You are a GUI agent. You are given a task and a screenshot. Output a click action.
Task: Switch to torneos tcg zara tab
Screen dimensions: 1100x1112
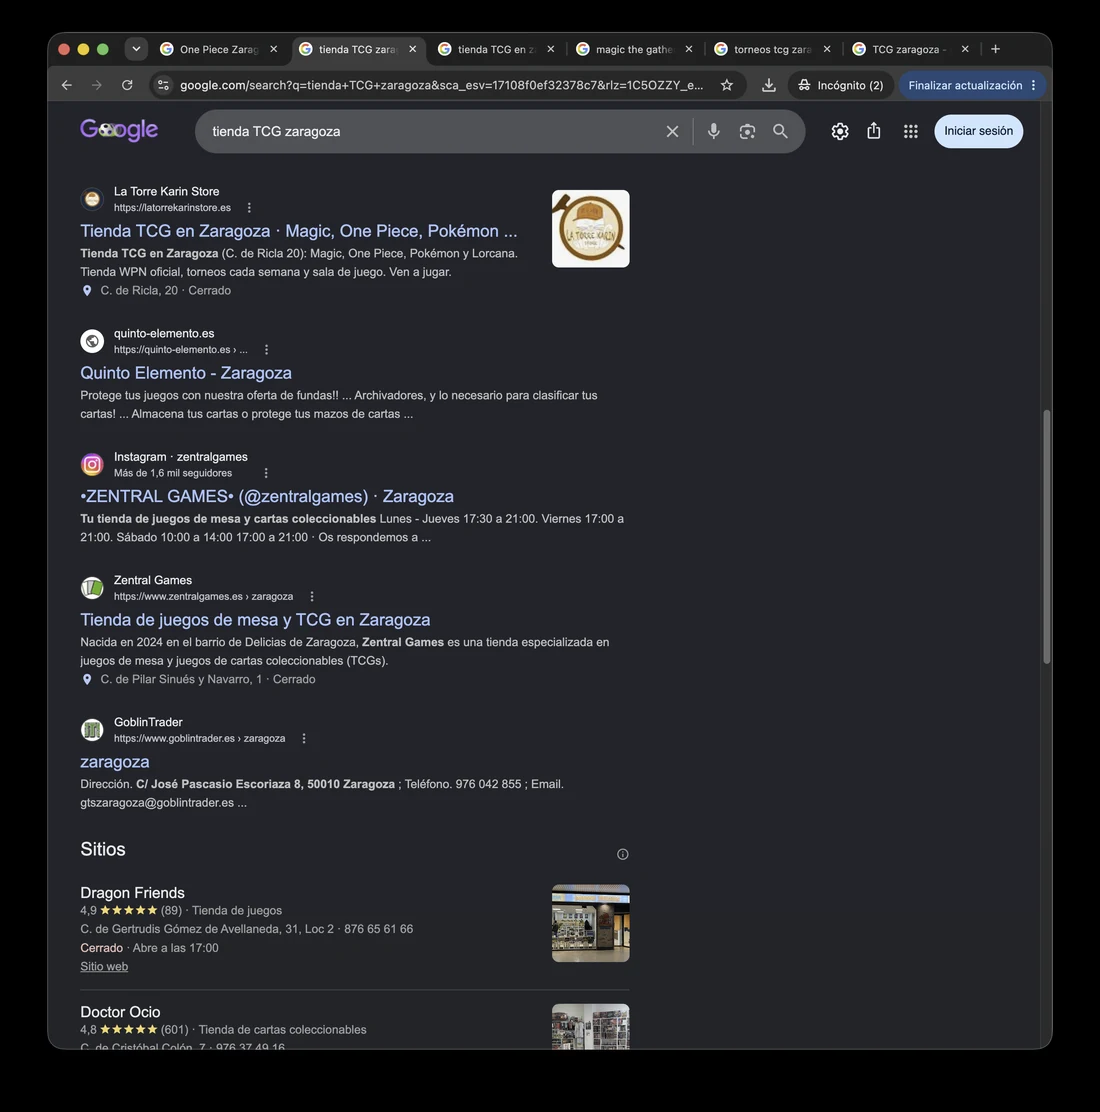pyautogui.click(x=772, y=49)
